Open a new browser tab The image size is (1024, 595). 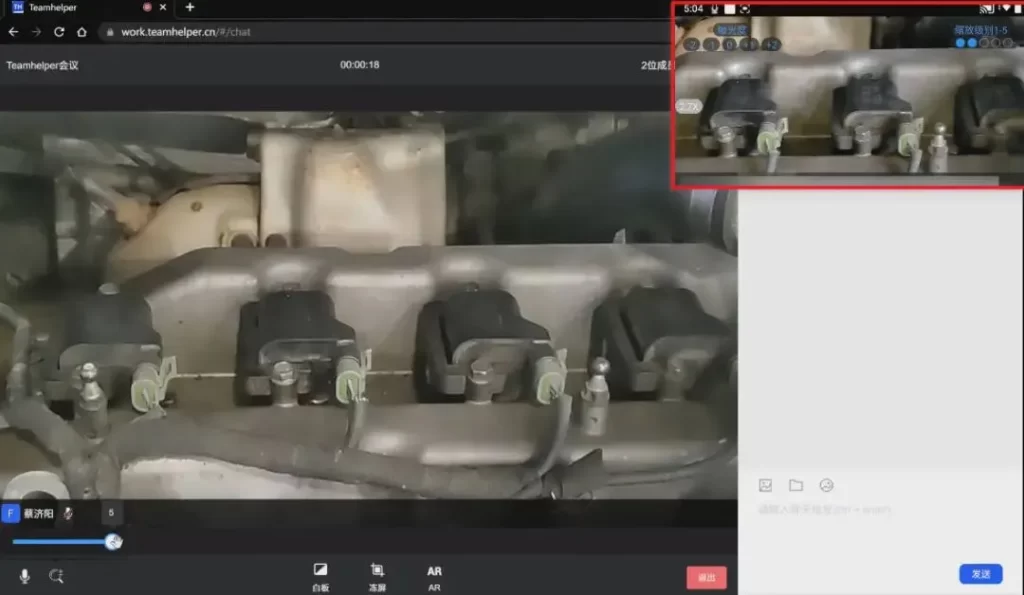[190, 8]
